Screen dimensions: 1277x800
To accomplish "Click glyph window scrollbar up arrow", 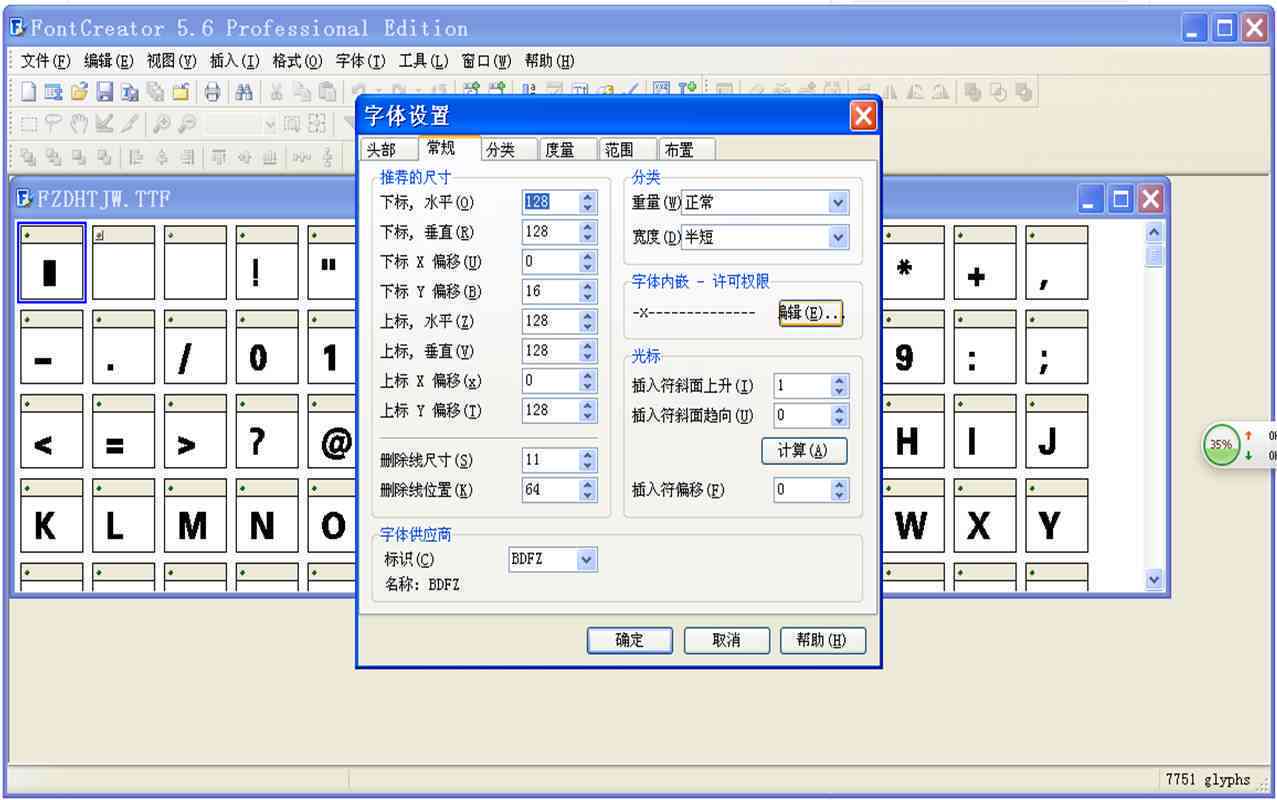I will click(x=1154, y=231).
